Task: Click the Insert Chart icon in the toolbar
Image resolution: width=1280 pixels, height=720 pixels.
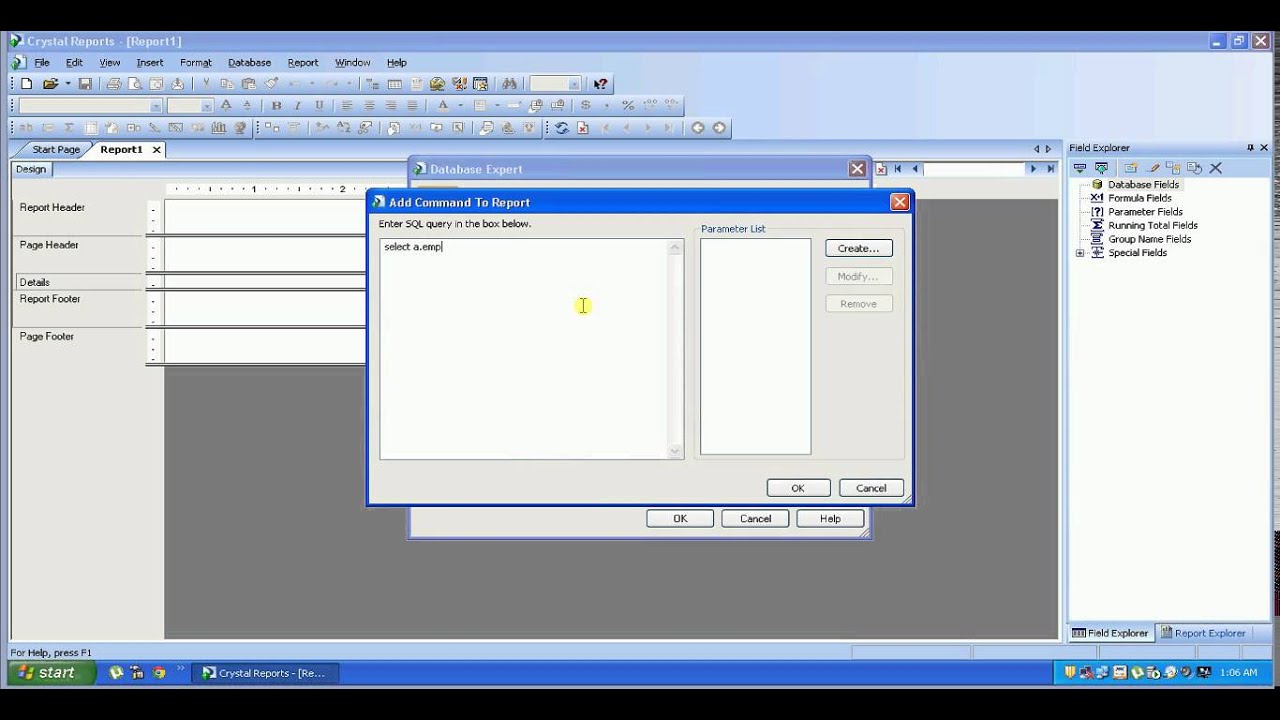Action: (x=218, y=127)
